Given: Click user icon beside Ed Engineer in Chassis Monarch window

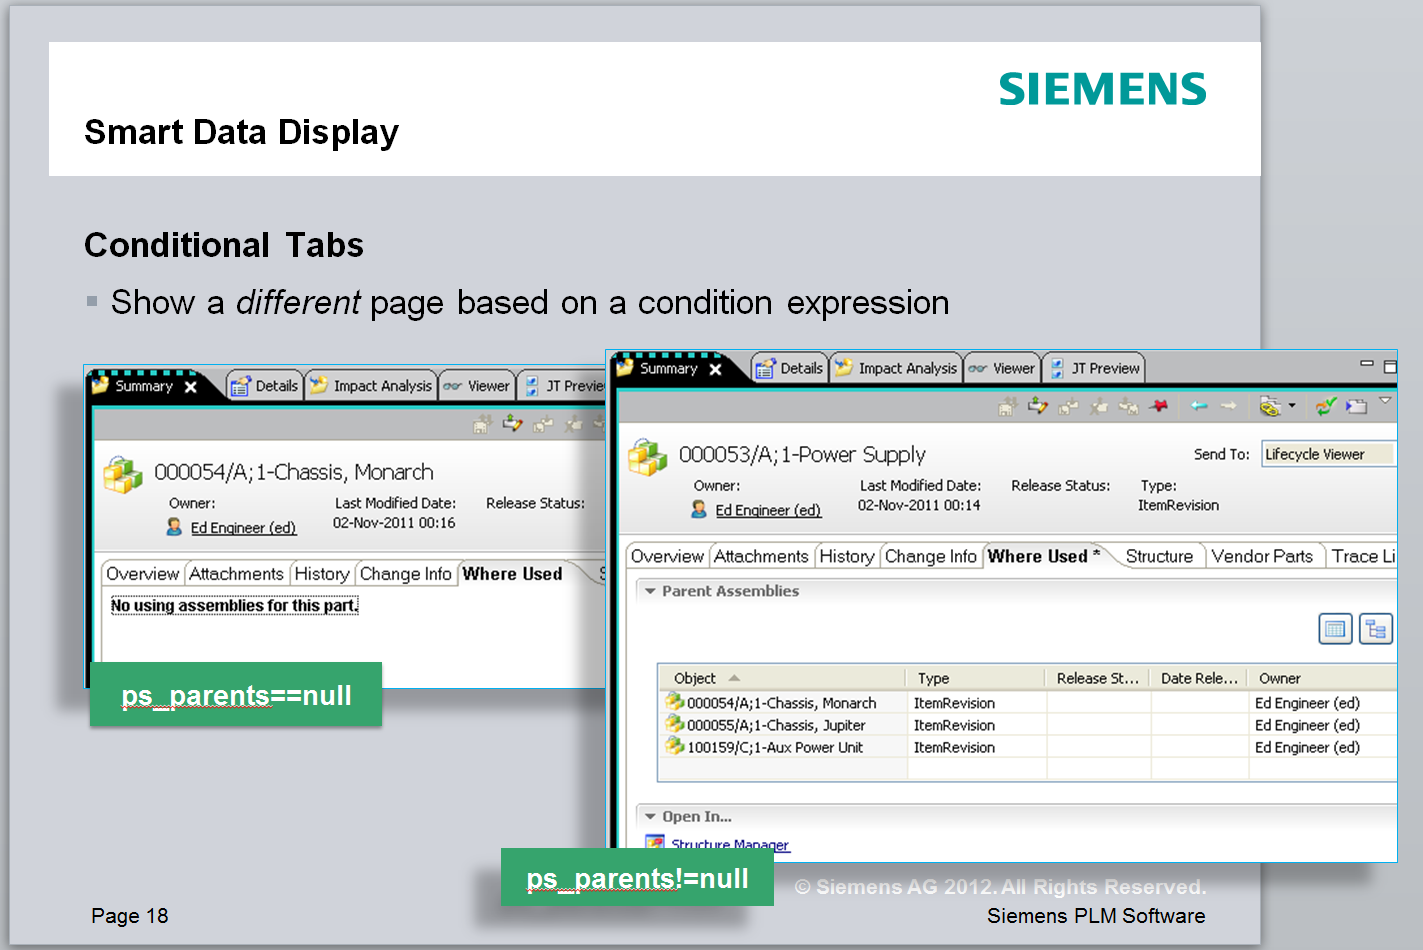Looking at the screenshot, I should (x=174, y=527).
